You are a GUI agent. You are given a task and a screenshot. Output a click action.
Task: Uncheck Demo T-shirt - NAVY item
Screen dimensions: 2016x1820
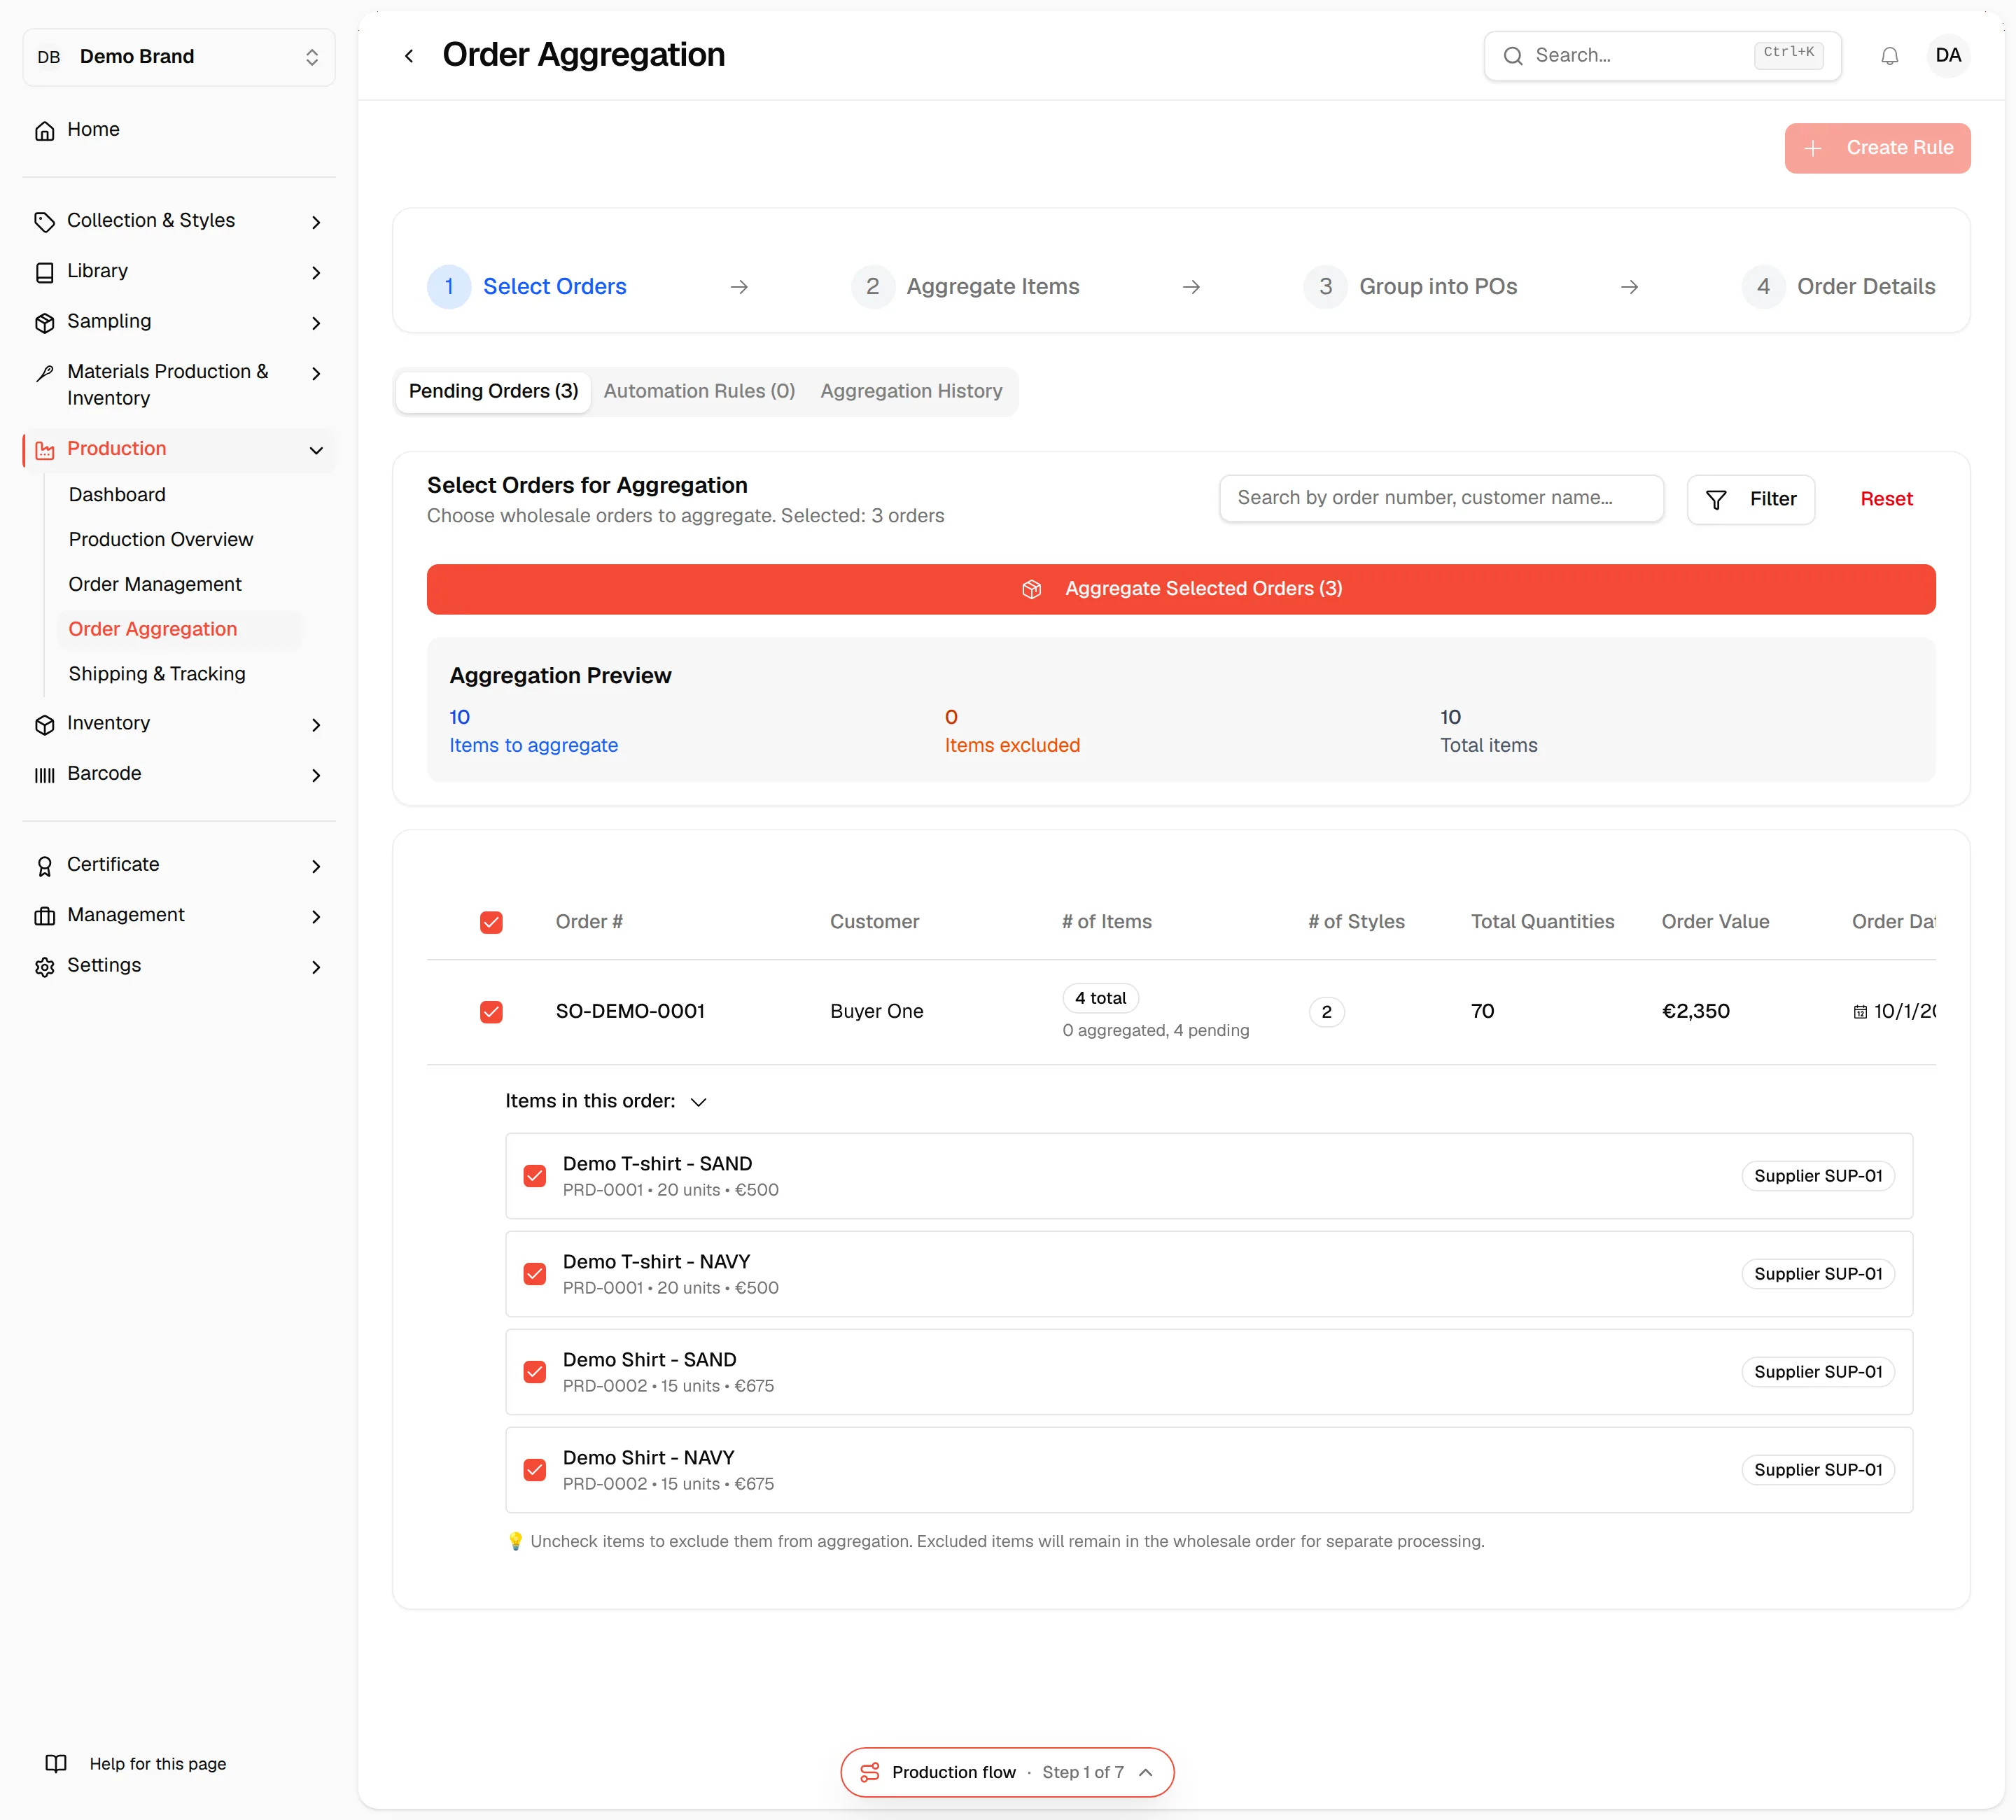535,1274
